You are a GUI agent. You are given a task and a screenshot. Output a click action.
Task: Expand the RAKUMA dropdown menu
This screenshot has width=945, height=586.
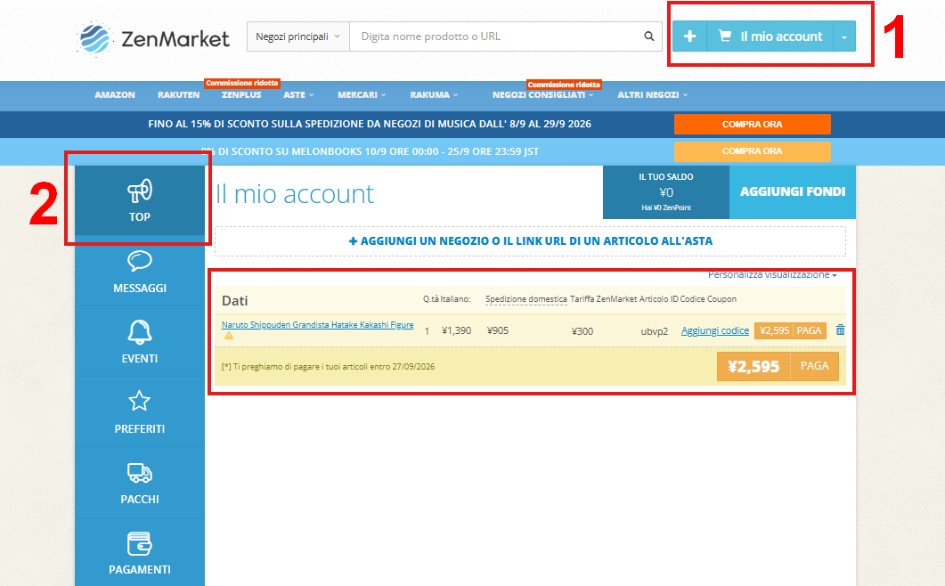434,95
